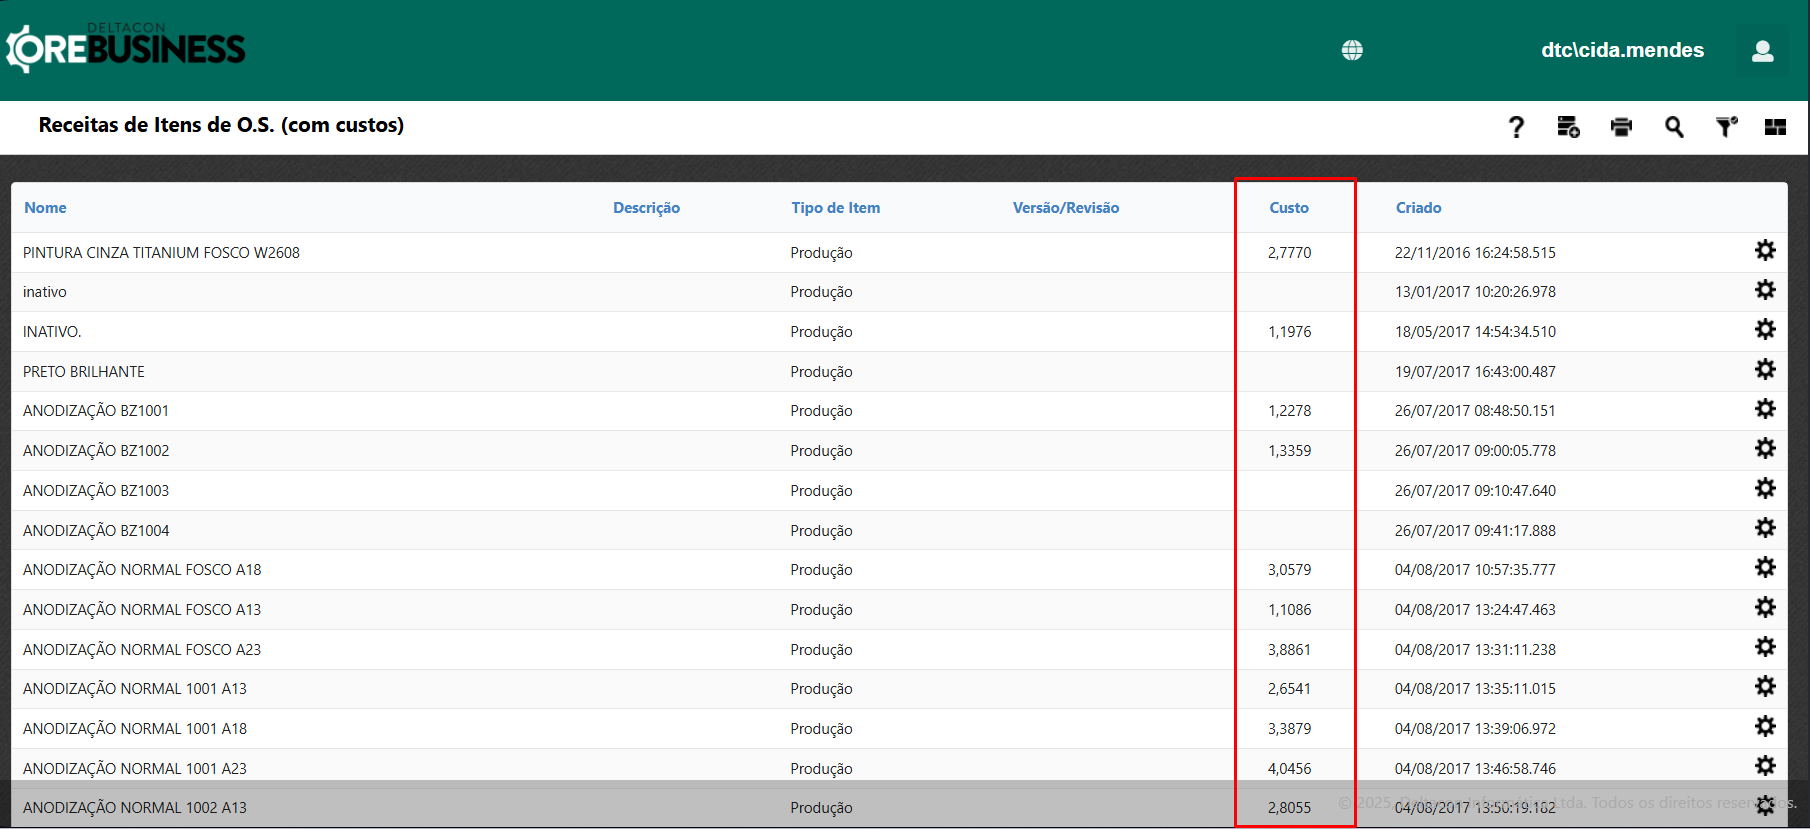The image size is (1810, 829).
Task: Click the Criado column header
Action: coord(1418,208)
